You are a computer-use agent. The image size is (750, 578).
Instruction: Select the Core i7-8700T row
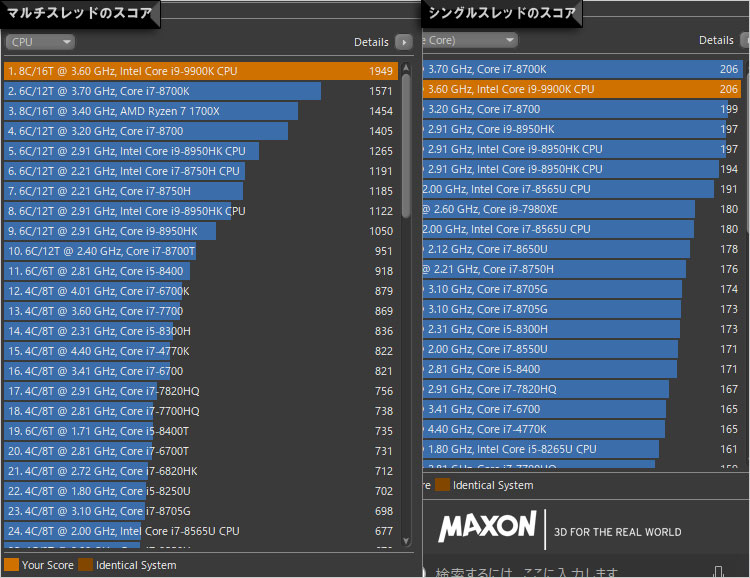point(201,251)
